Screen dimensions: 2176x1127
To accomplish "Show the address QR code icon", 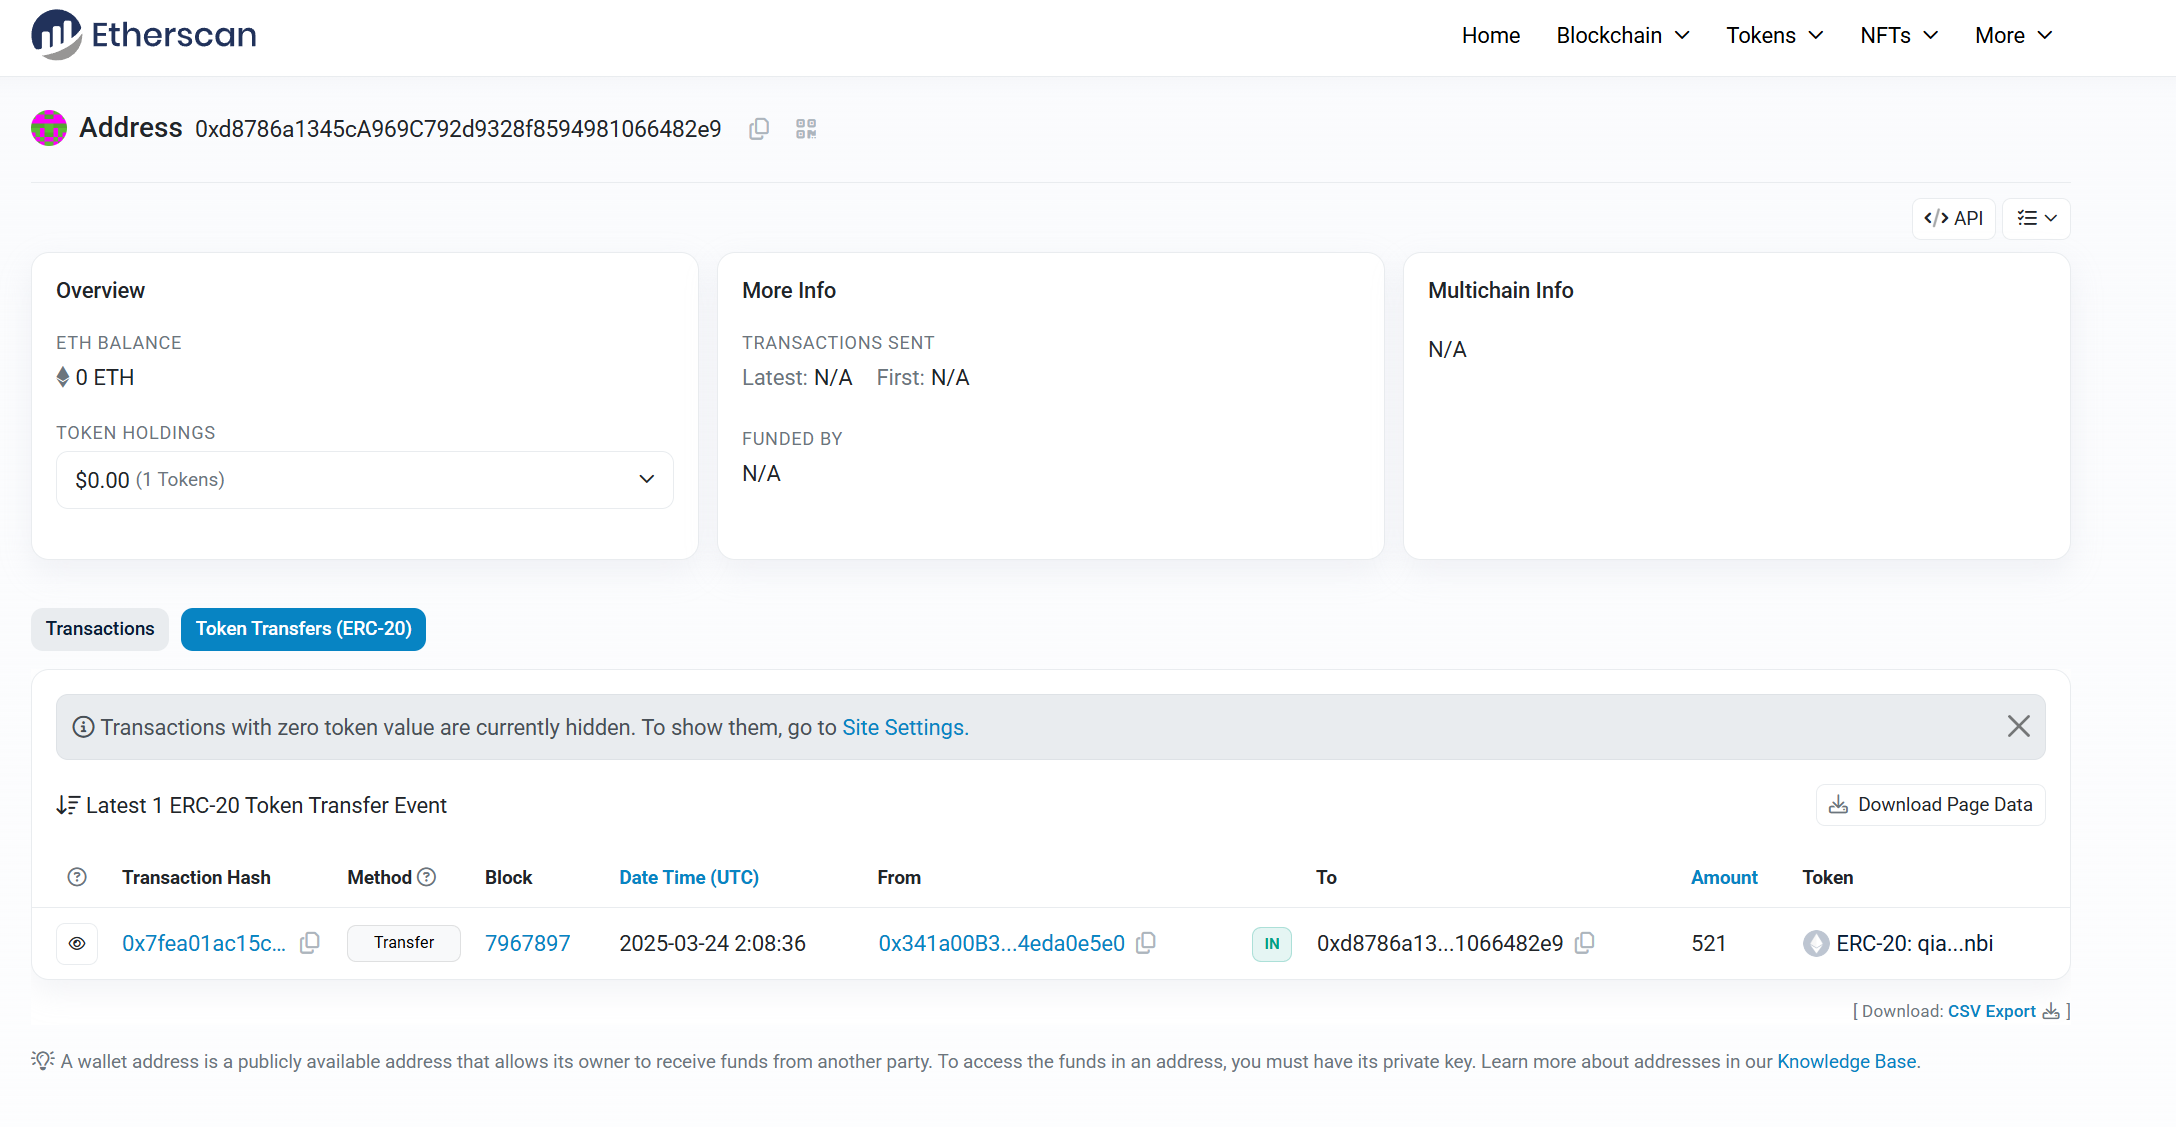I will pos(806,129).
